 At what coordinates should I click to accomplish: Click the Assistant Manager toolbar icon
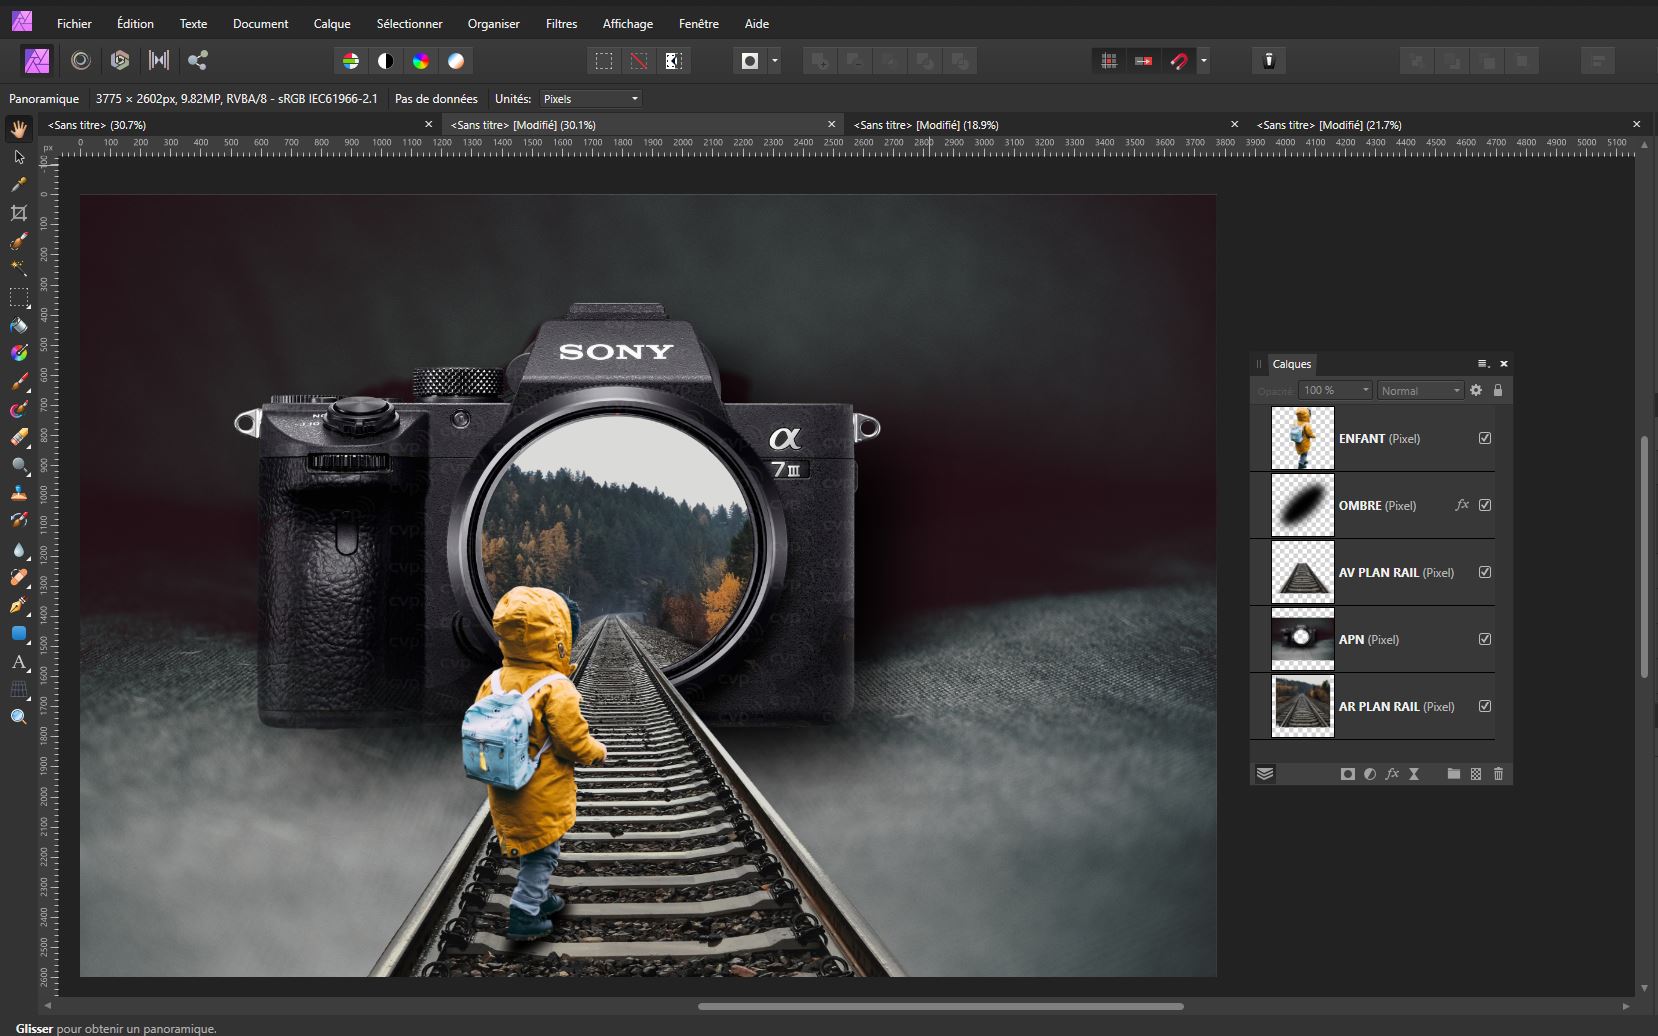pyautogui.click(x=1269, y=61)
